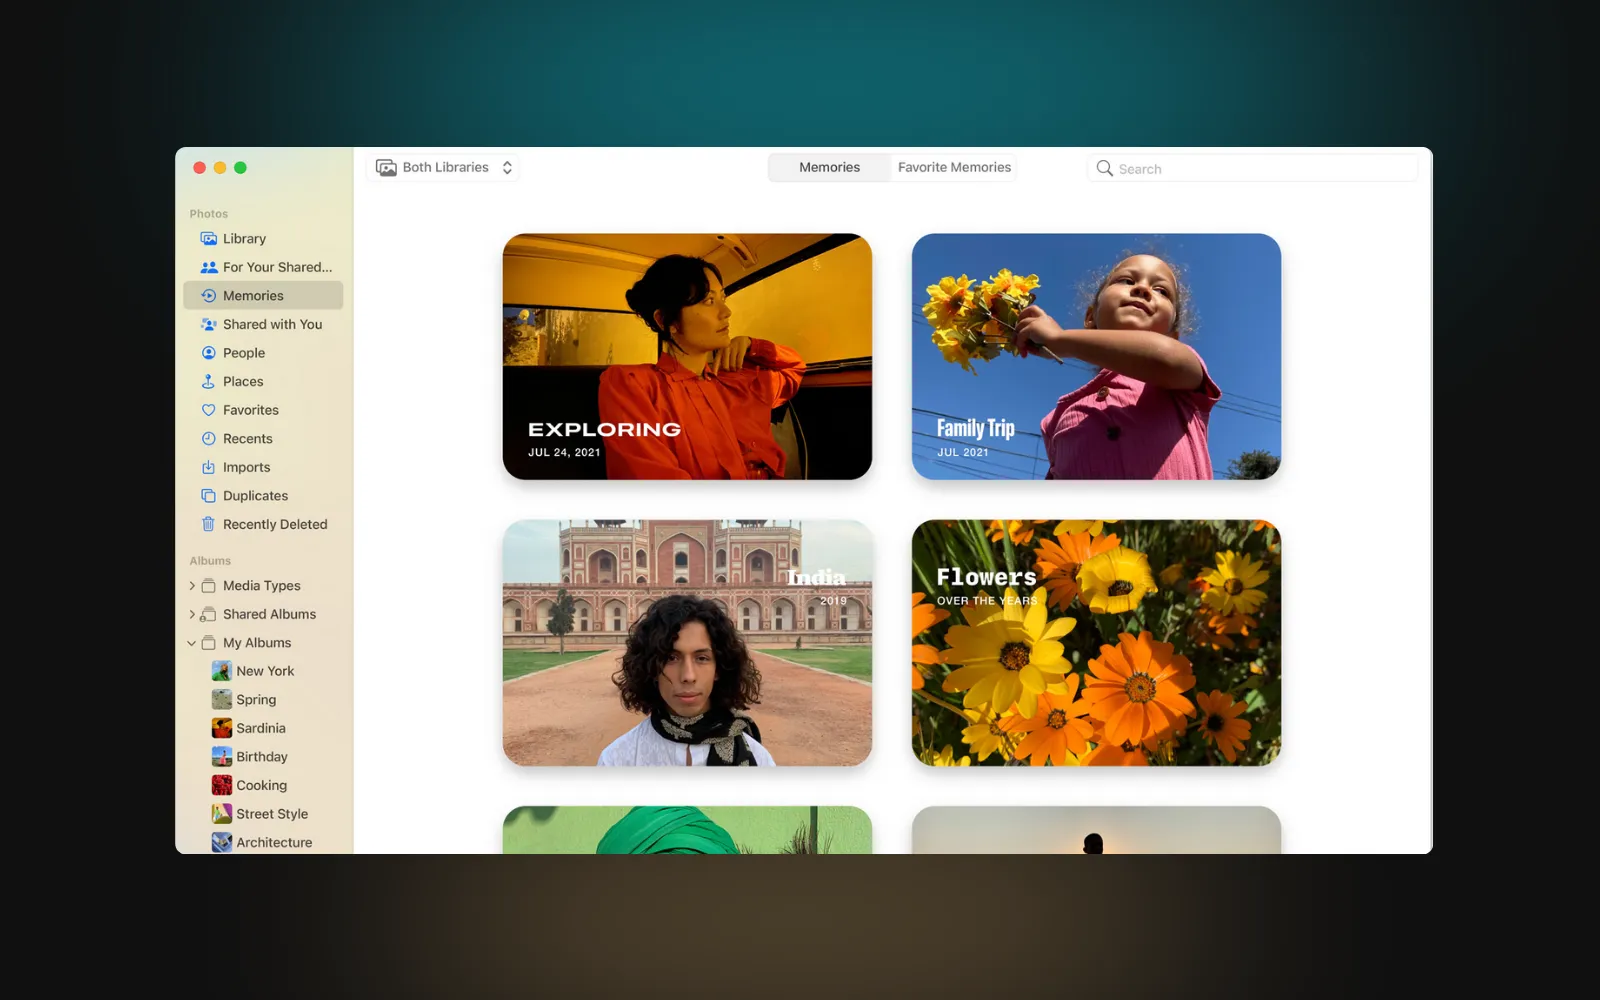Click the Birthday album thumbnail icon

pyautogui.click(x=222, y=757)
